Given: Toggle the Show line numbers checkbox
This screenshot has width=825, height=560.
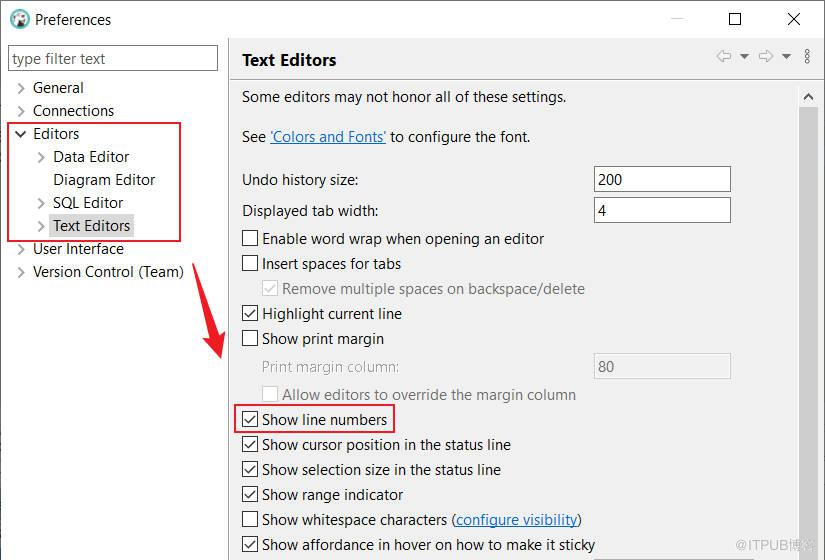Looking at the screenshot, I should (250, 420).
